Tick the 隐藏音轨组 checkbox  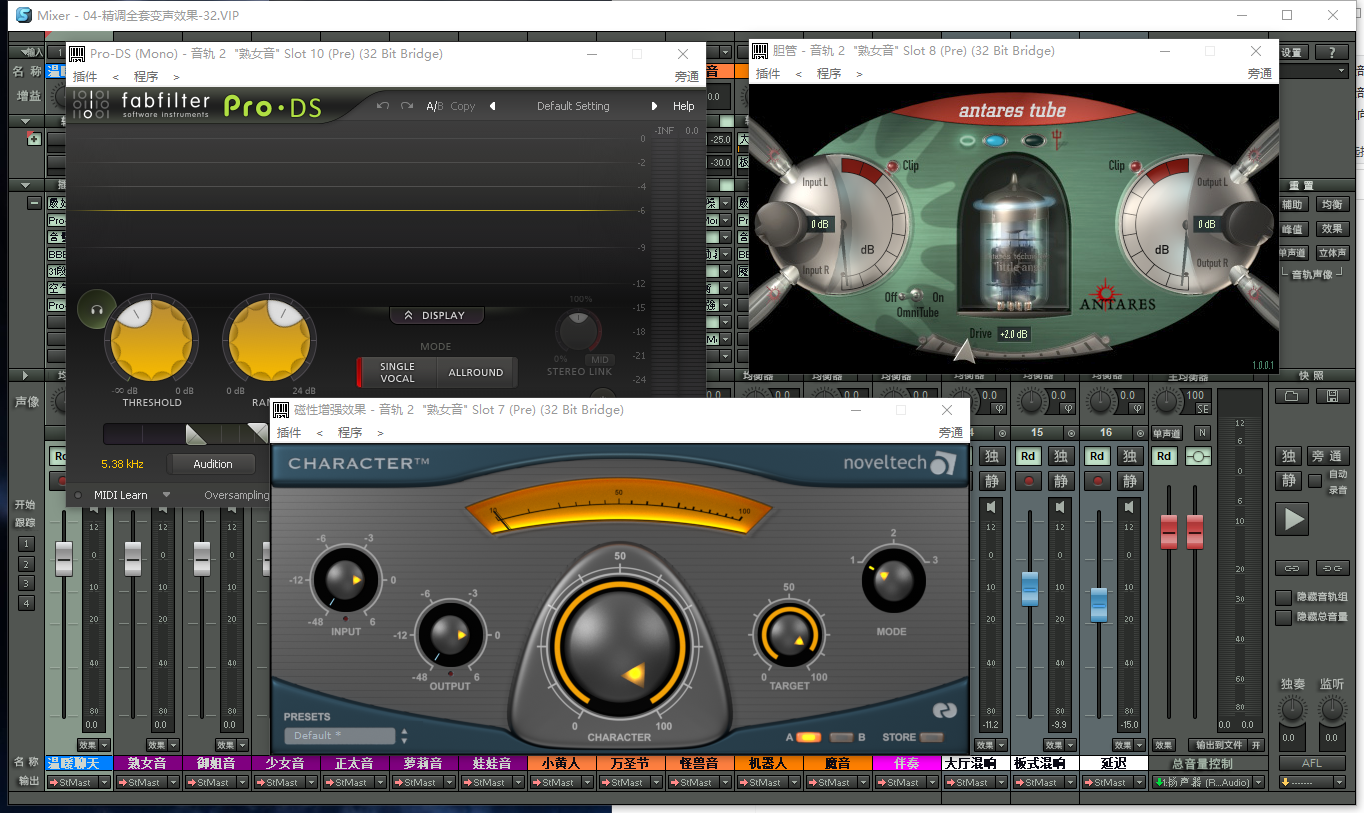1284,597
